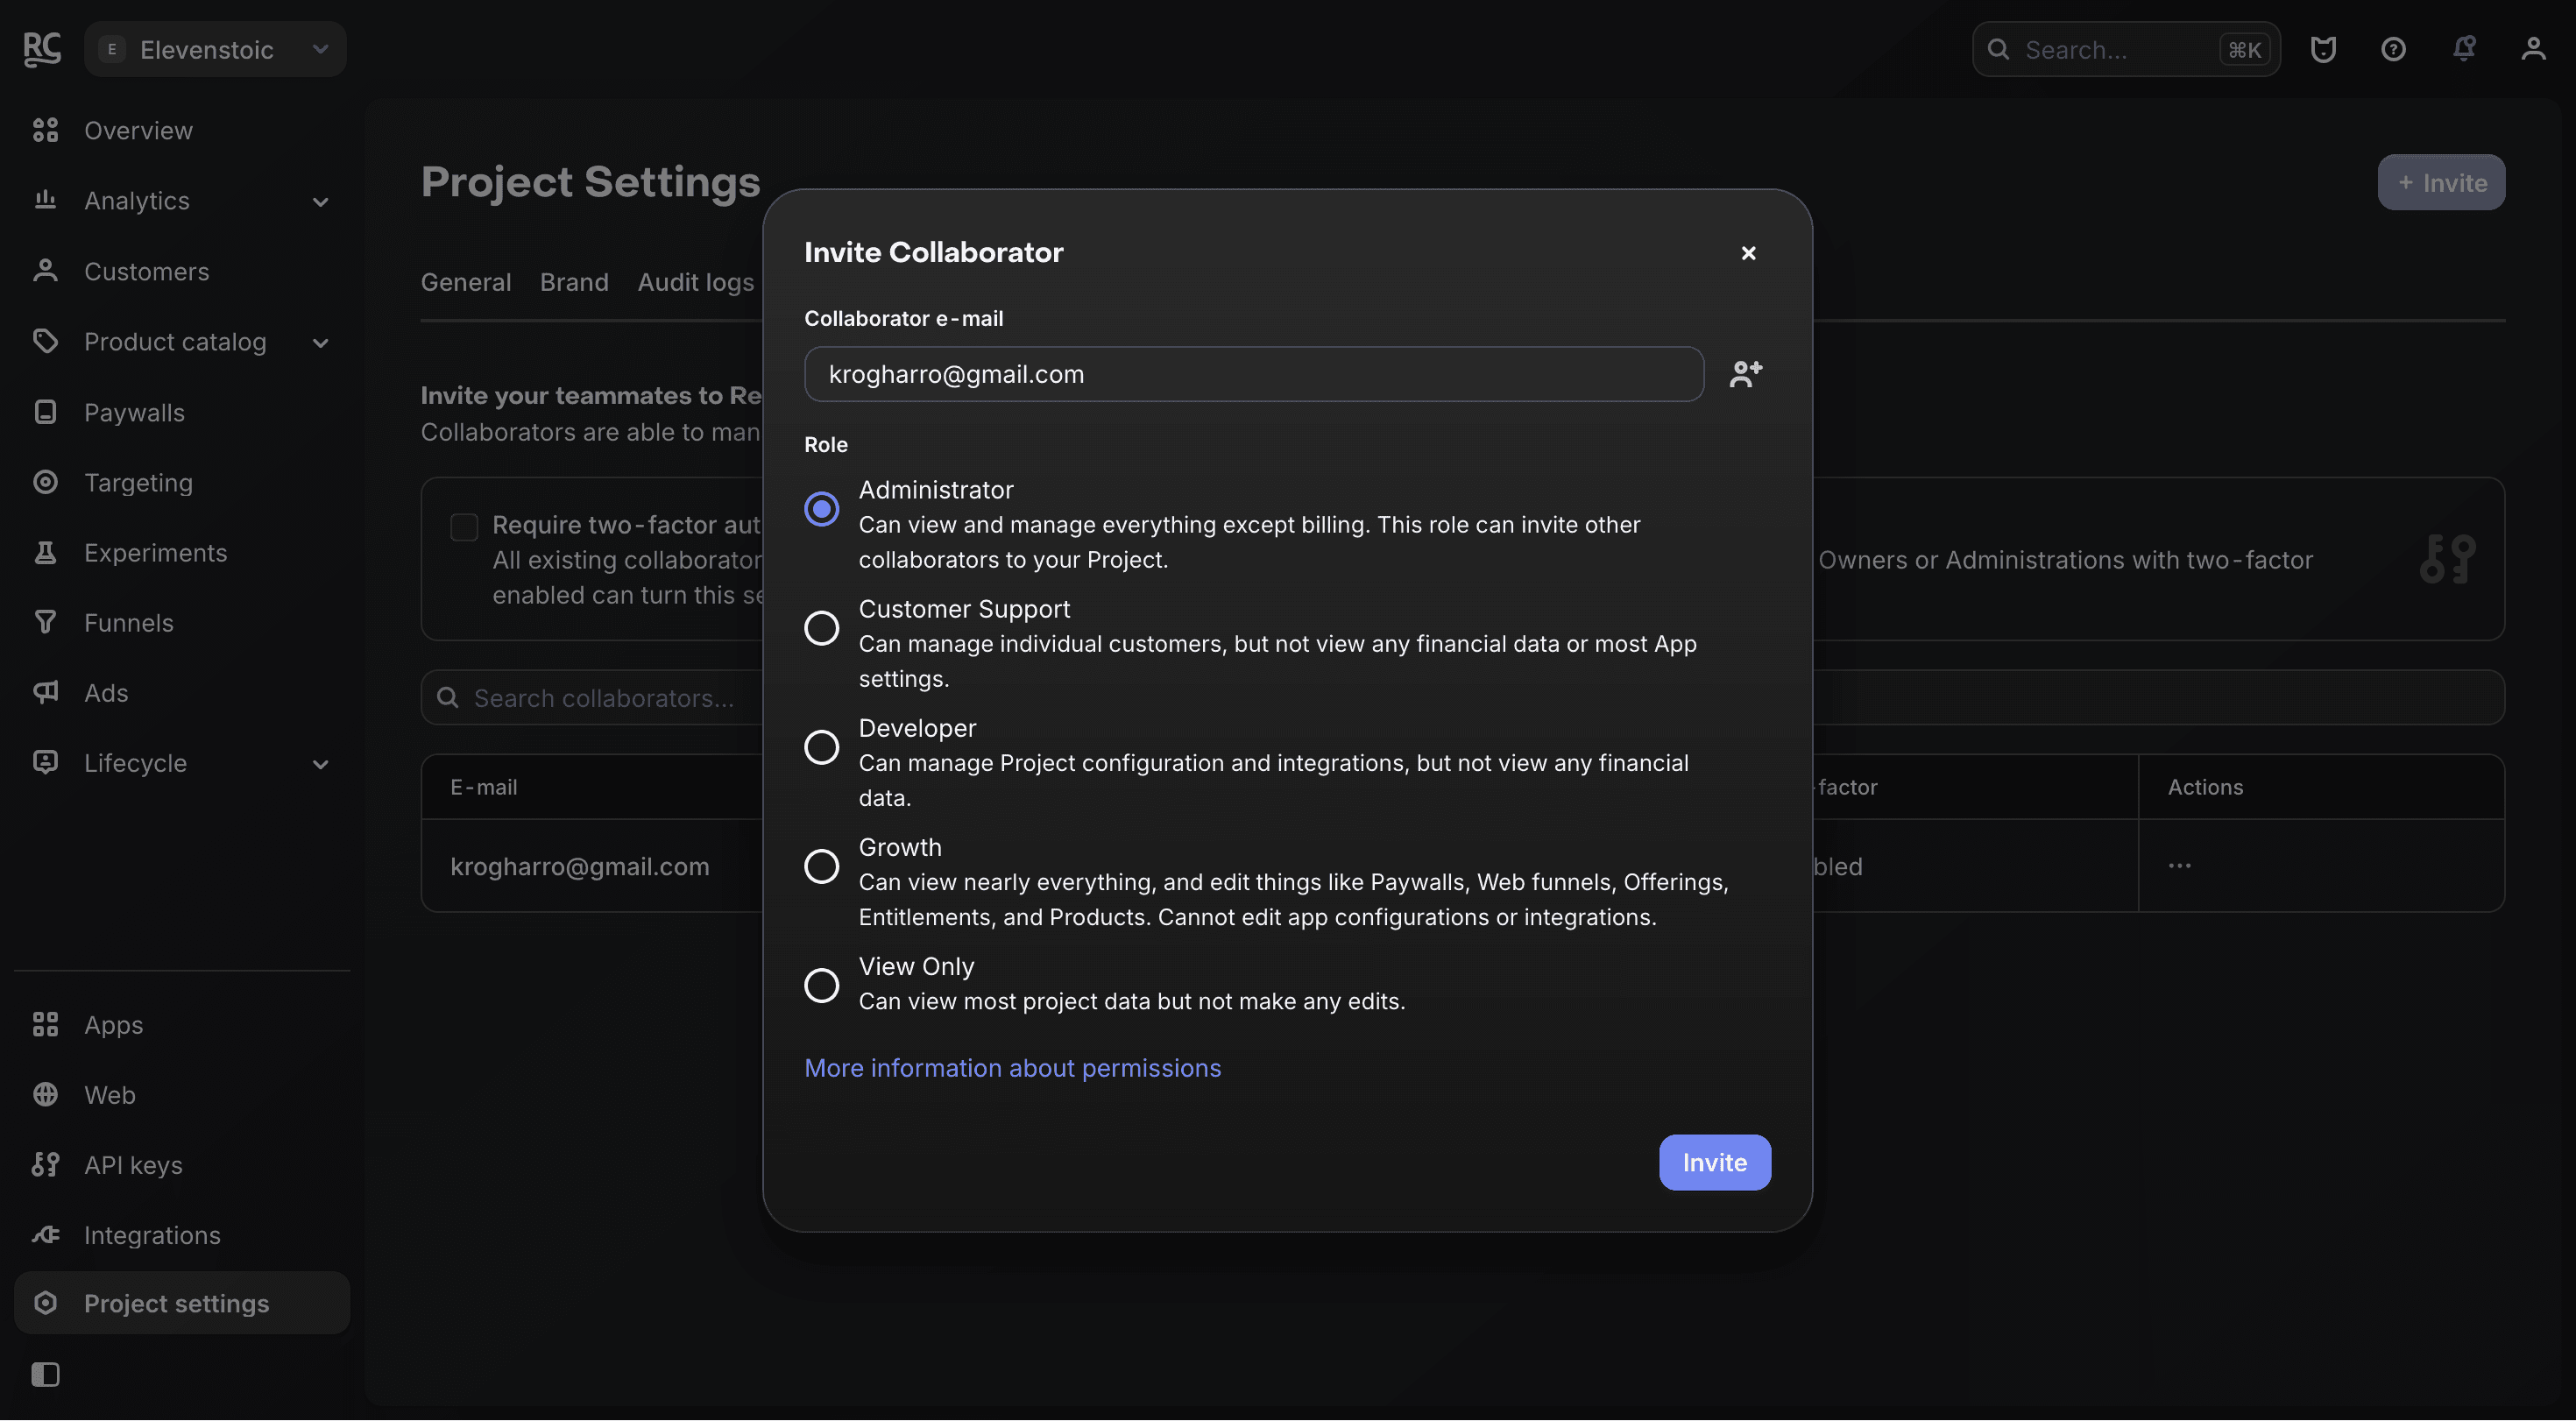Viewport: 2576px width, 1421px height.
Task: Click the Web globe icon
Action: coord(45,1095)
